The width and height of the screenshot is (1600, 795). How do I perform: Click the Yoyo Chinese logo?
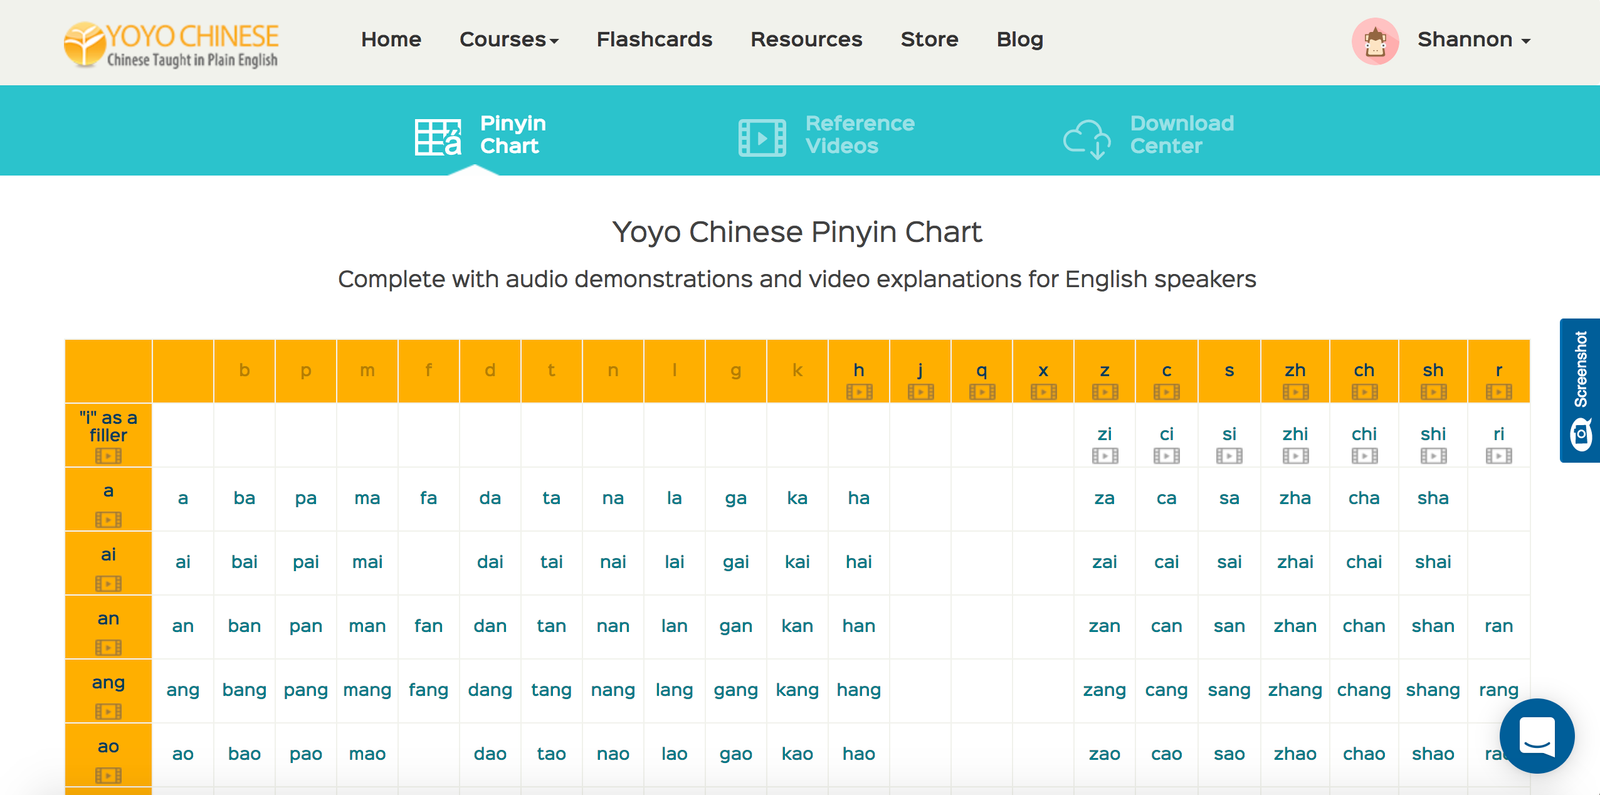click(x=171, y=44)
